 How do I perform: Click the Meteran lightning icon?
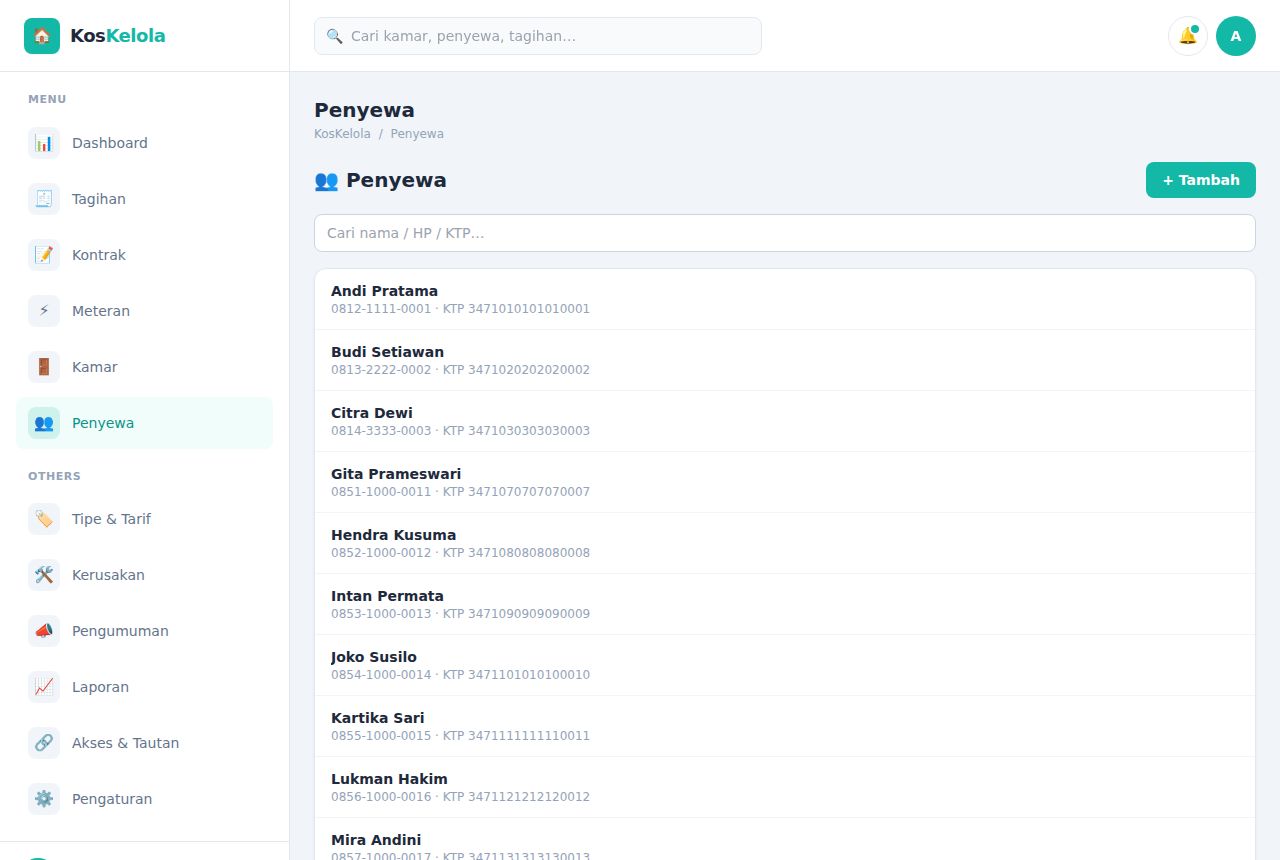(44, 311)
